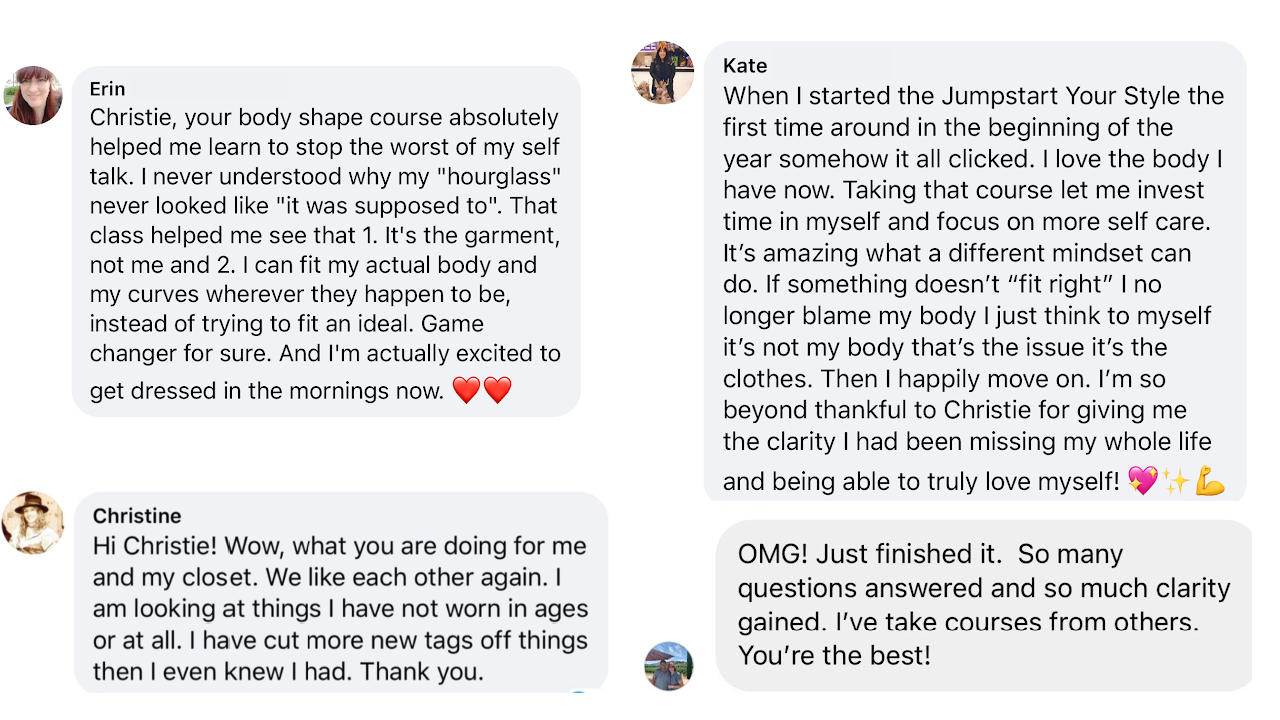1280x720 pixels.
Task: Click the flexed bicep emoji
Action: pyautogui.click(x=1209, y=481)
